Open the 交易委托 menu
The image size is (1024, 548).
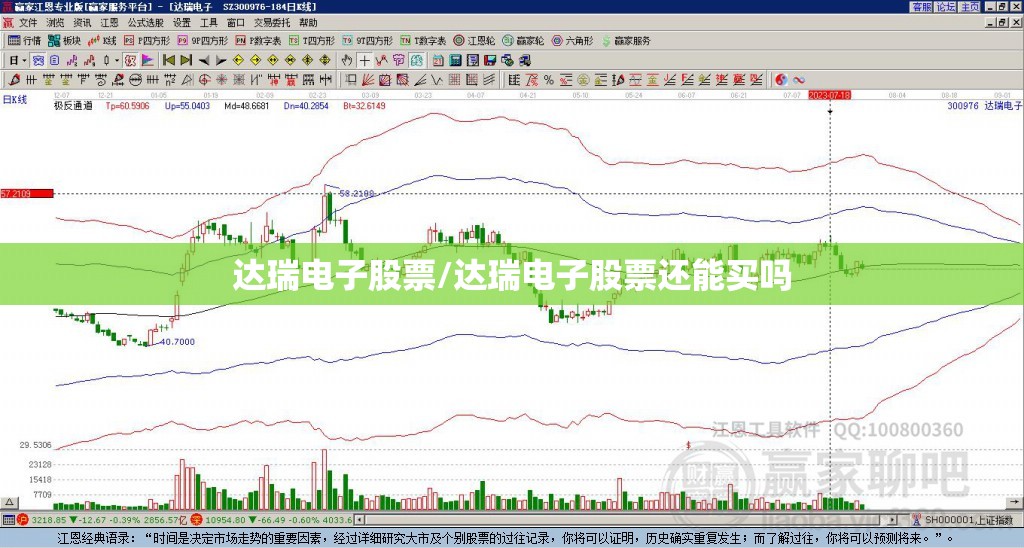[x=272, y=23]
